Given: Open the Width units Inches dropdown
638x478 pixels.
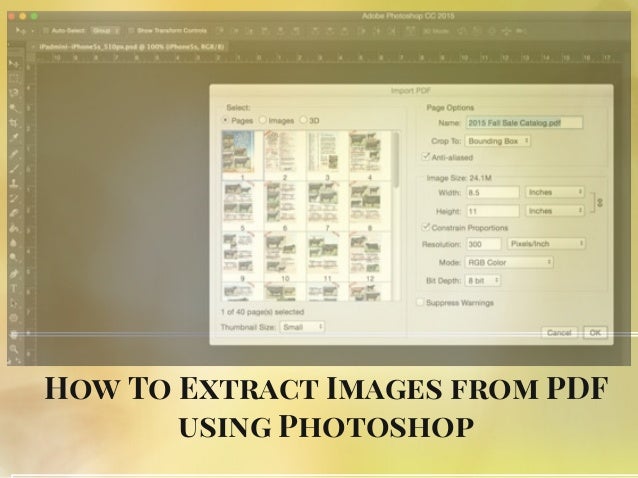Looking at the screenshot, I should click(x=555, y=192).
